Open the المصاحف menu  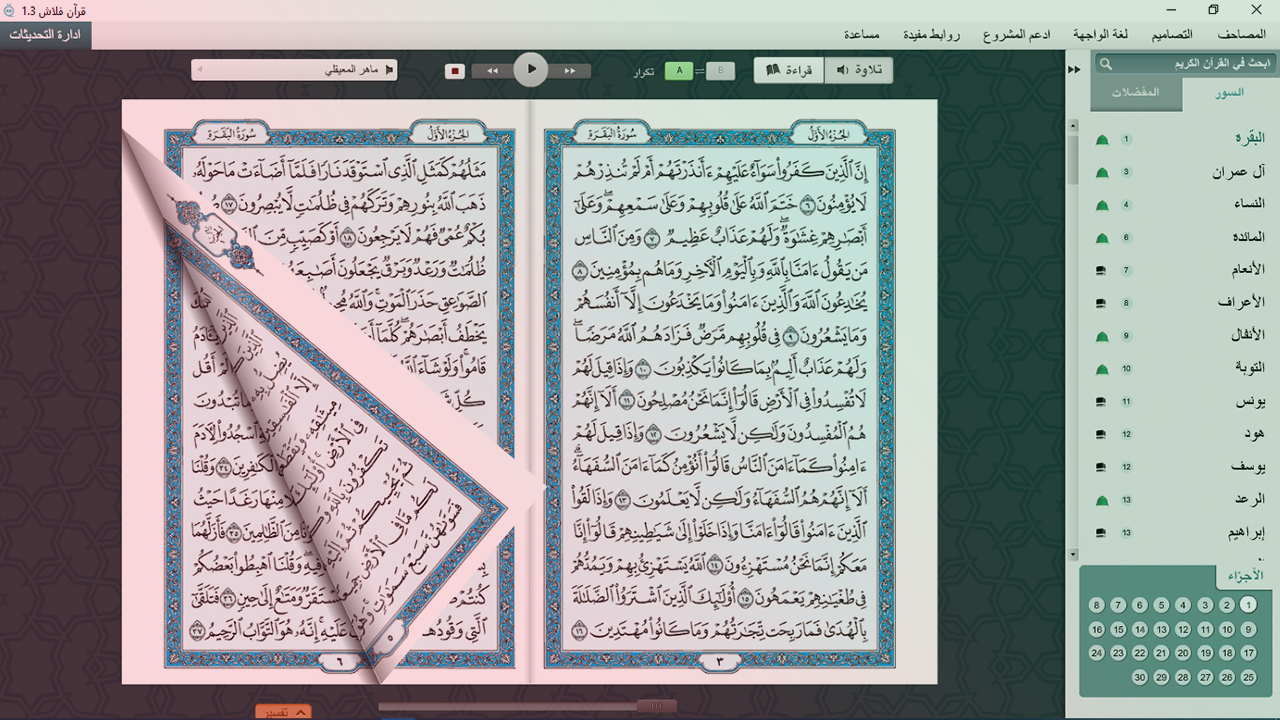coord(1242,34)
